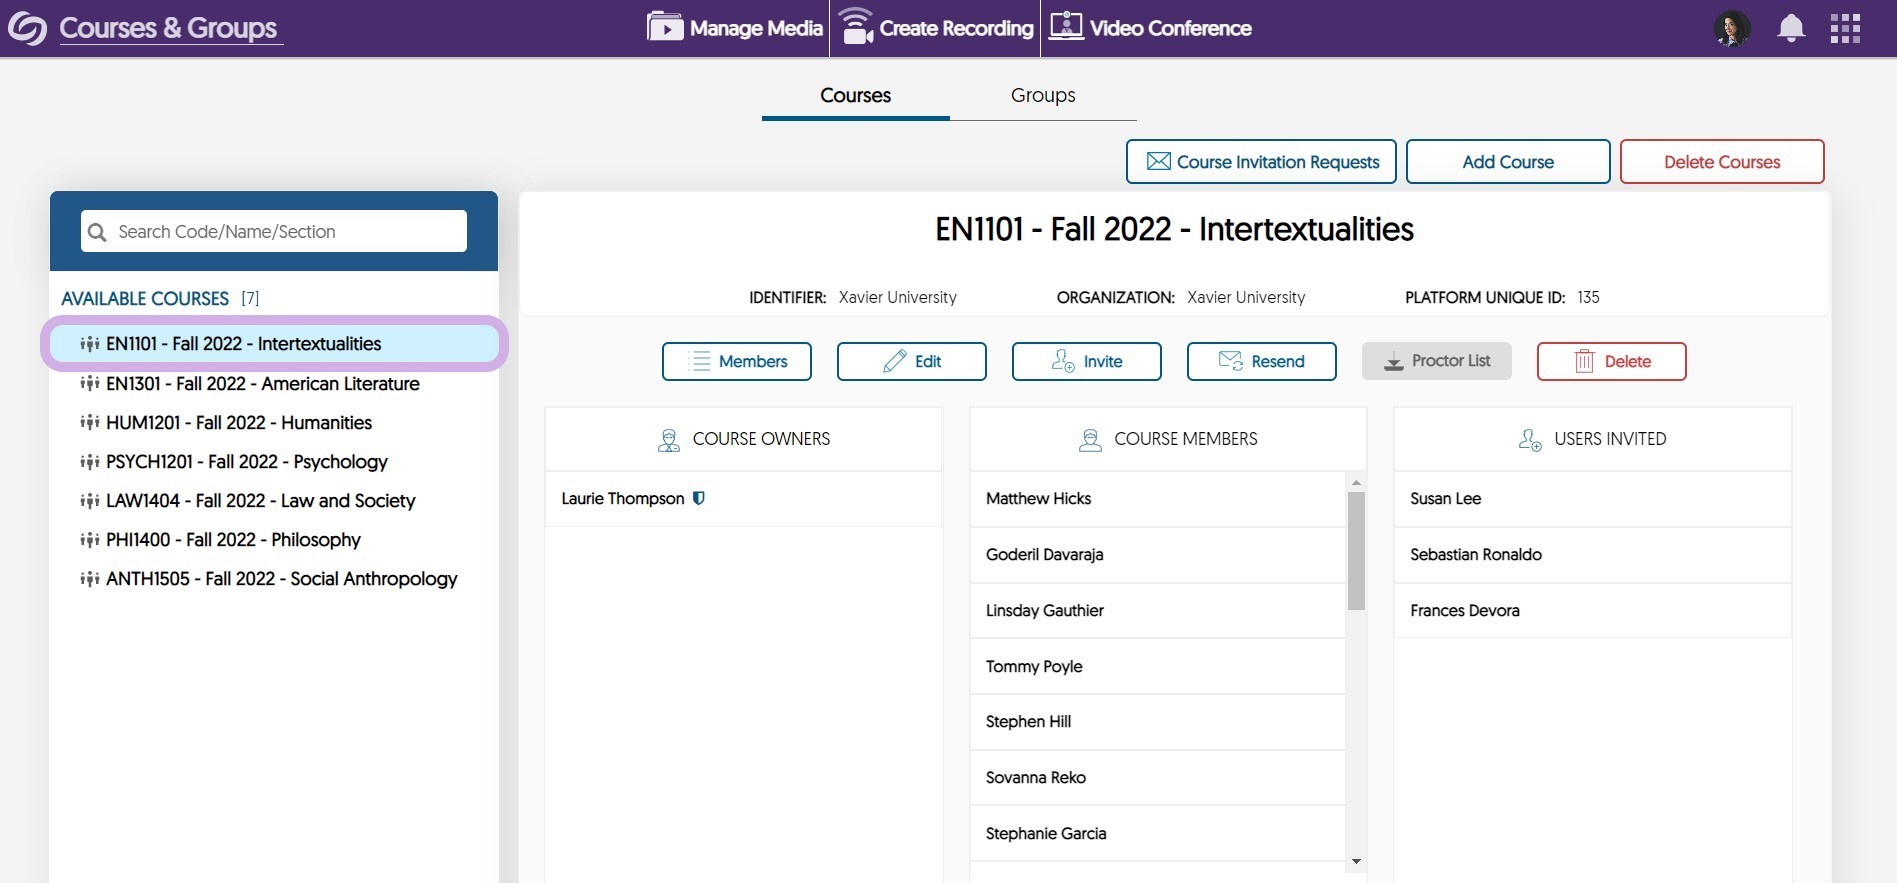
Task: Click the user profile avatar
Action: (x=1732, y=28)
